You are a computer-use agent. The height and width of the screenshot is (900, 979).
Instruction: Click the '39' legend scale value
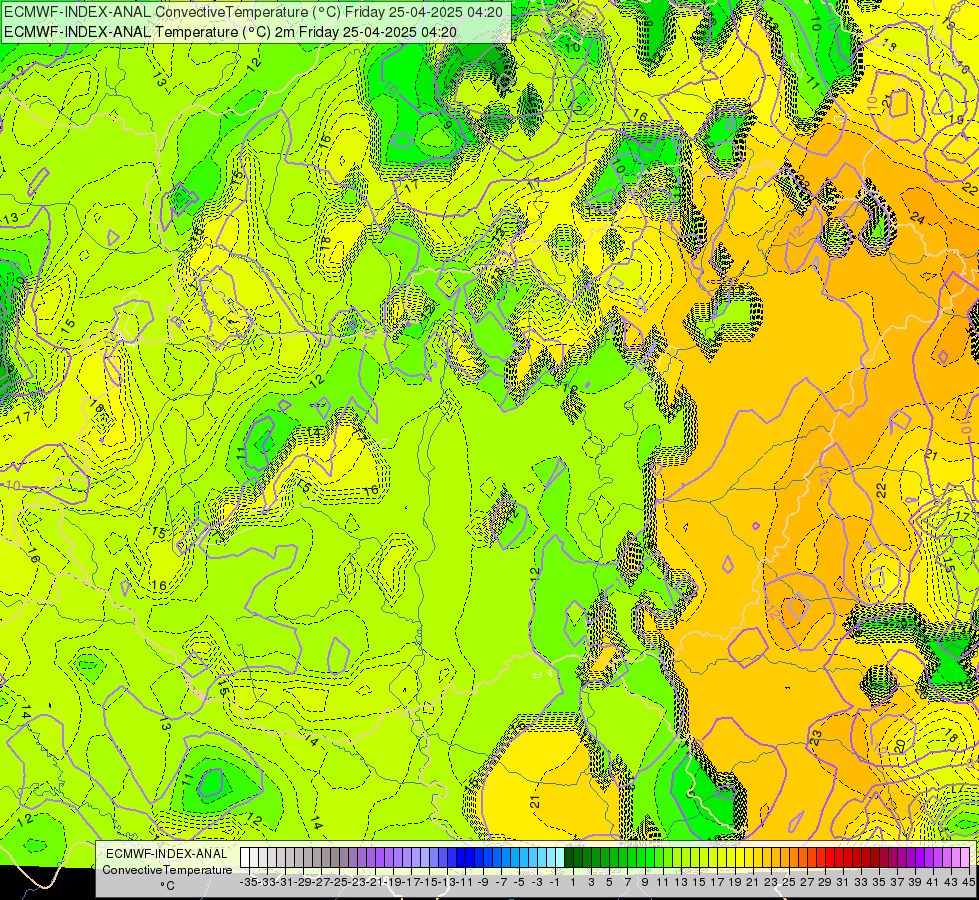click(x=915, y=882)
